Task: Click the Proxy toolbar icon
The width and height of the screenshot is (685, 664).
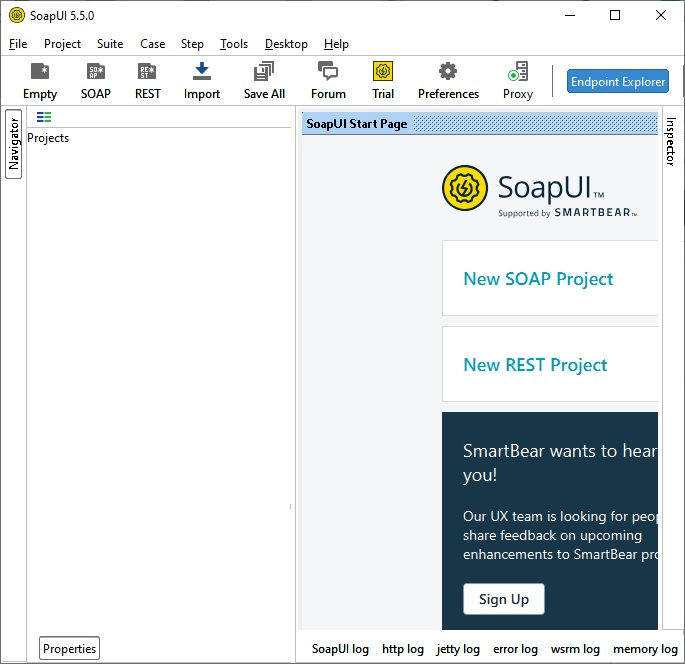Action: (518, 81)
